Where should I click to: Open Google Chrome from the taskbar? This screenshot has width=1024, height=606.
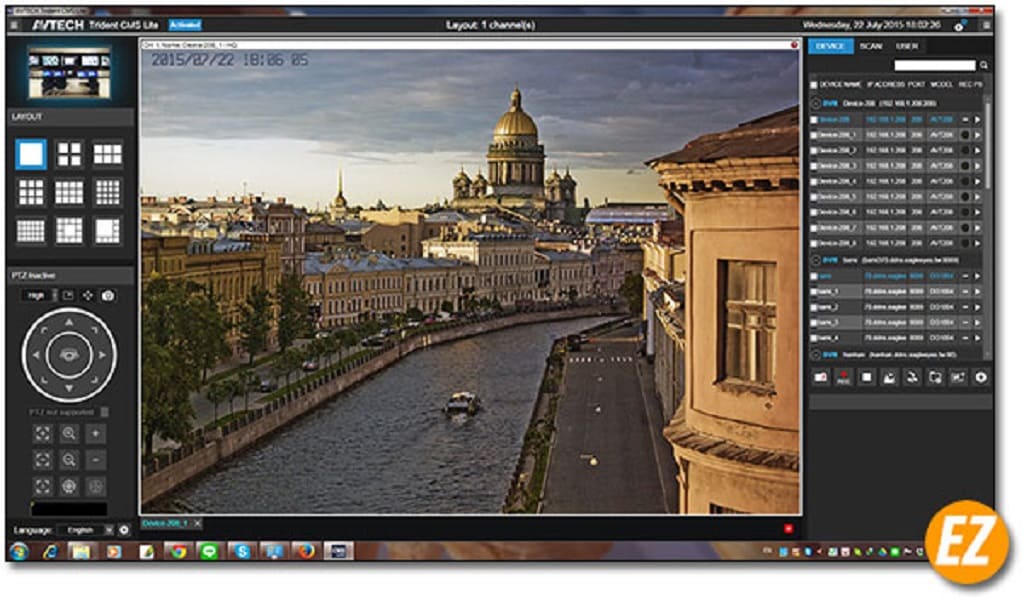tap(178, 552)
